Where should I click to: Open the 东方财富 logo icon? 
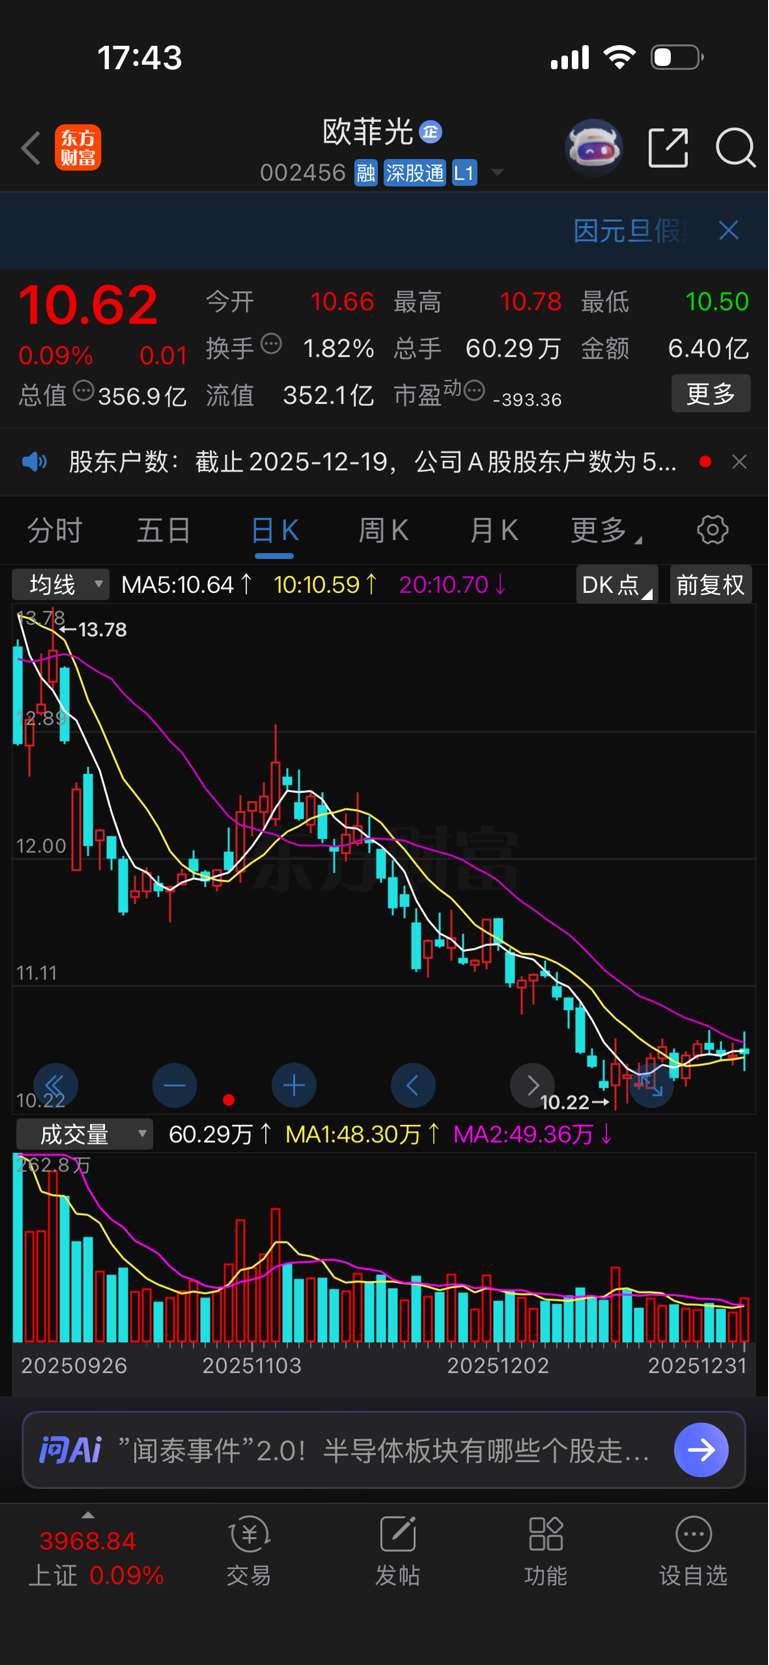pos(78,148)
